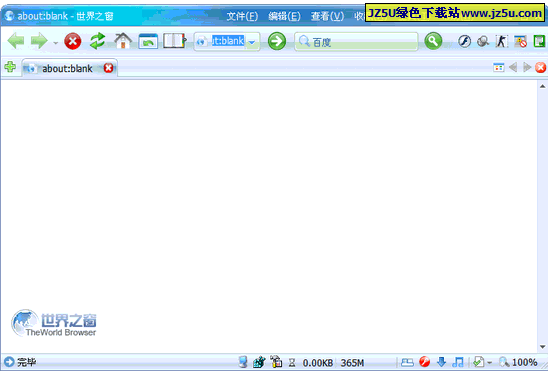Open the blue download arrow icon
Image resolution: width=548 pixels, height=372 pixels.
pos(442,362)
